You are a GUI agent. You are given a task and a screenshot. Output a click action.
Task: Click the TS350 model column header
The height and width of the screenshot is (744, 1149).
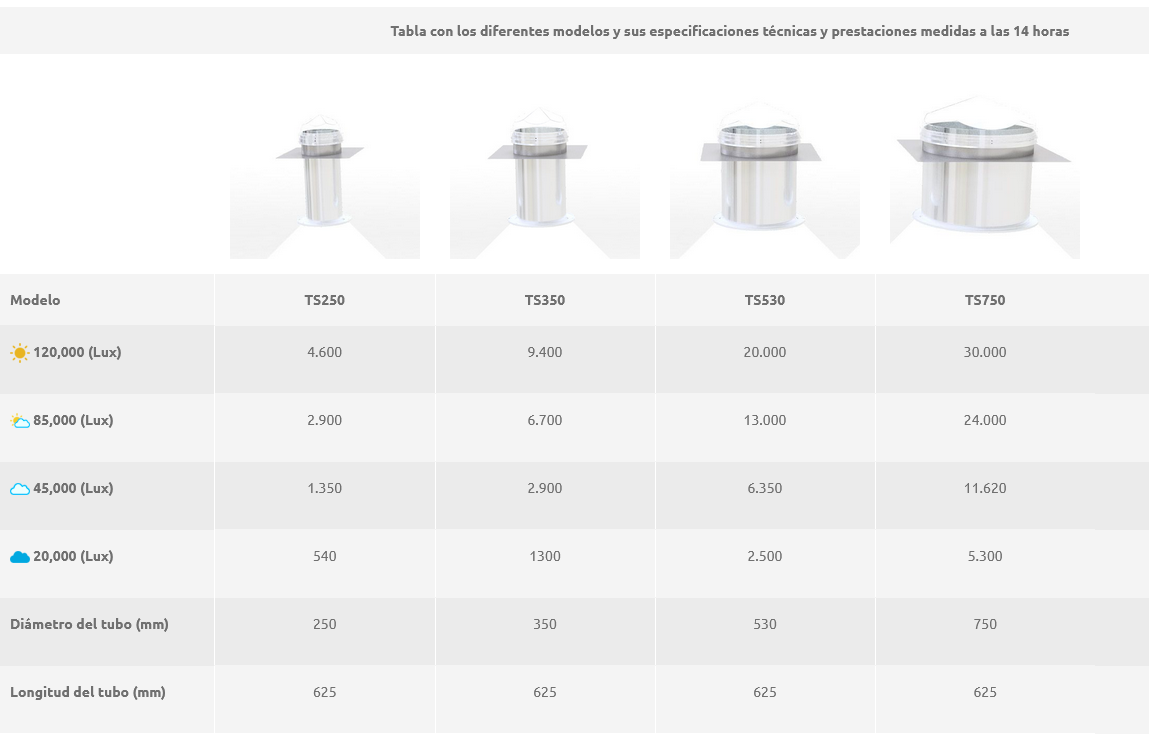pyautogui.click(x=545, y=300)
